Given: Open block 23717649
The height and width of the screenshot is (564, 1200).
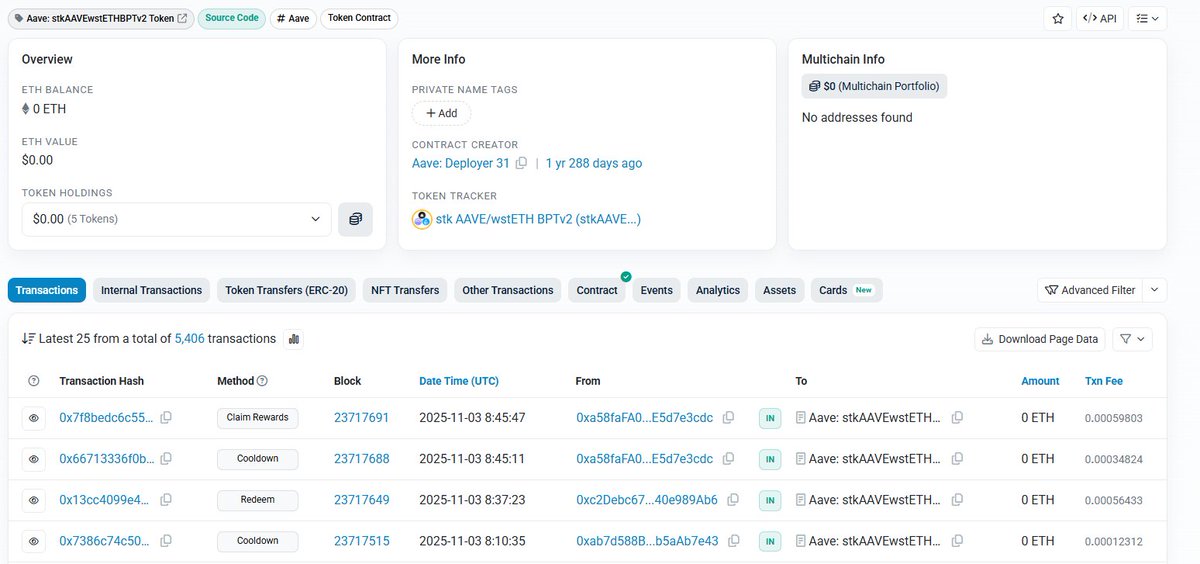Looking at the screenshot, I should (x=361, y=500).
